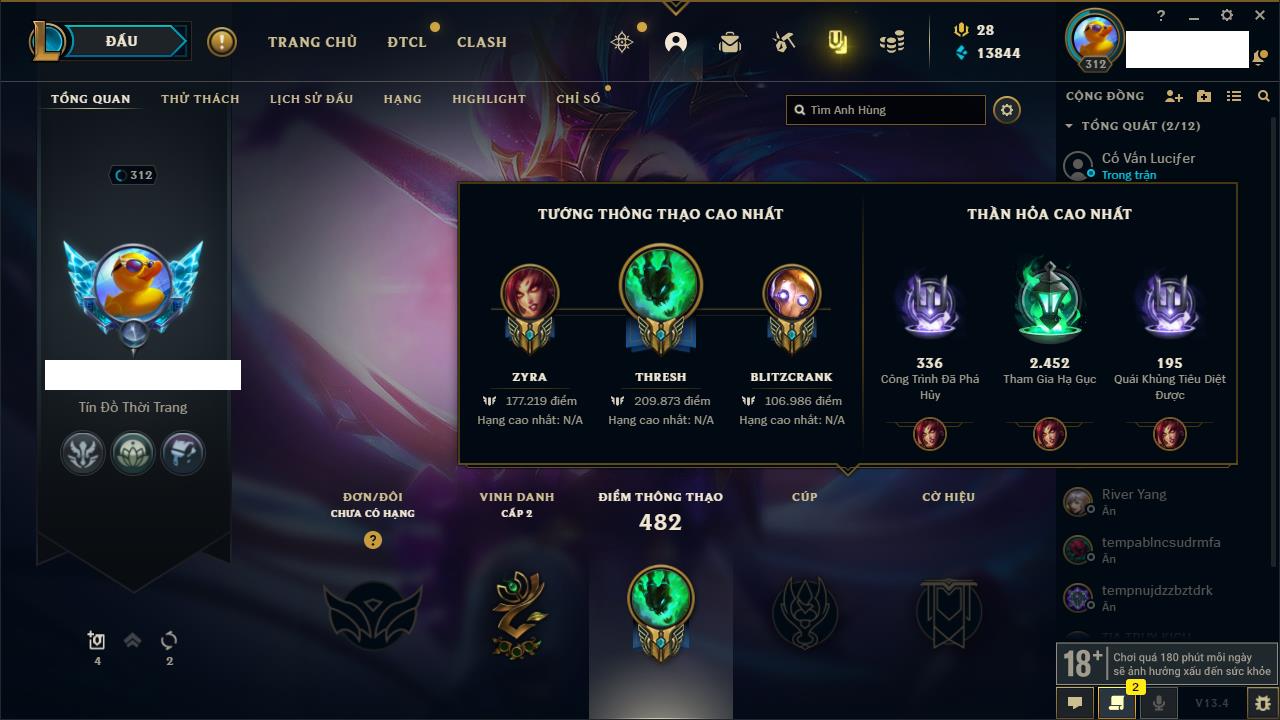The height and width of the screenshot is (720, 1280).
Task: Go to Trang Chủ
Action: (x=312, y=42)
